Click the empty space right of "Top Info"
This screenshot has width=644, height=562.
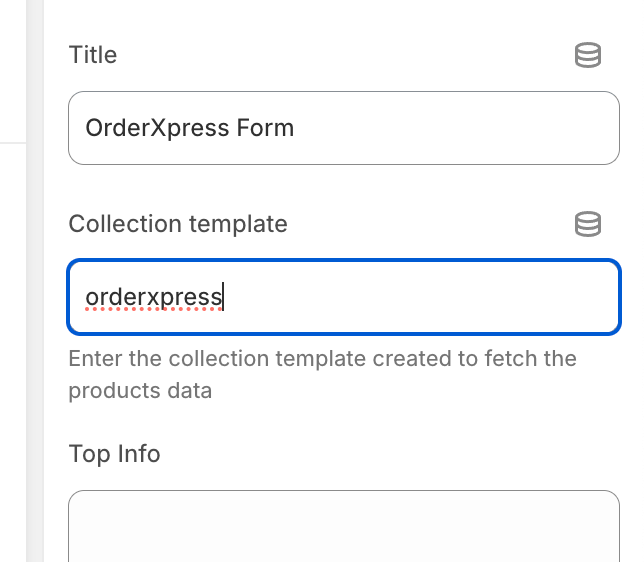click(400, 454)
